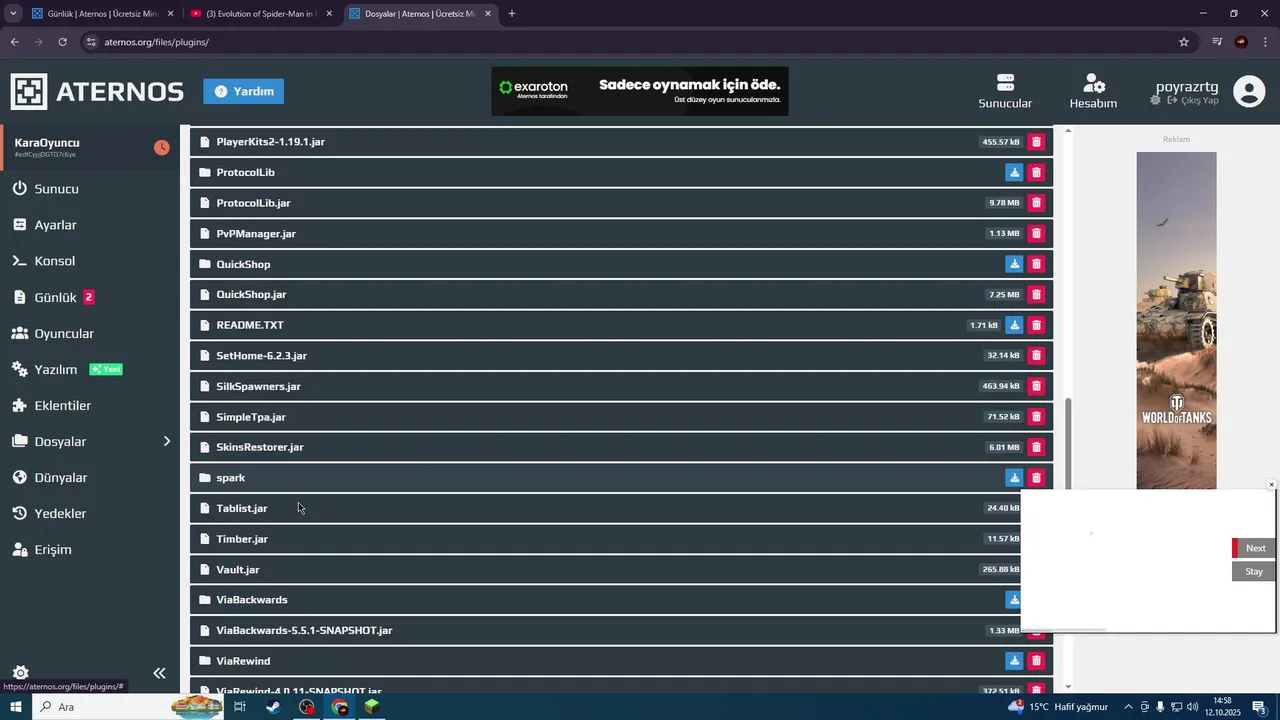The image size is (1280, 720).
Task: Open the user profile avatar
Action: click(x=1249, y=91)
